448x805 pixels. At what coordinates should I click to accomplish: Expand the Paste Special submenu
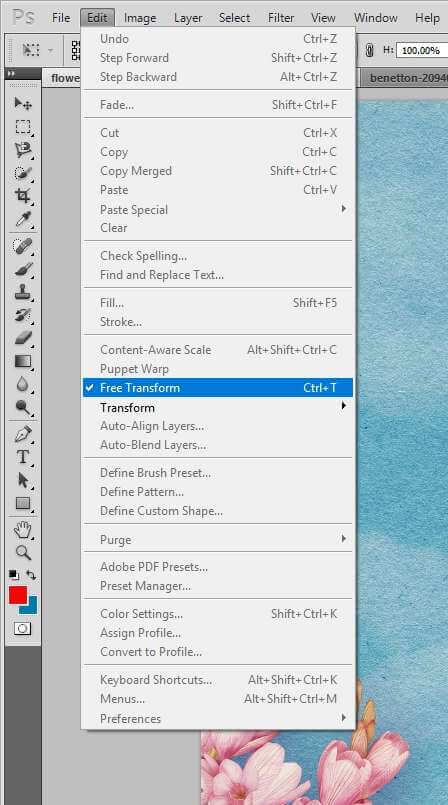tap(218, 209)
